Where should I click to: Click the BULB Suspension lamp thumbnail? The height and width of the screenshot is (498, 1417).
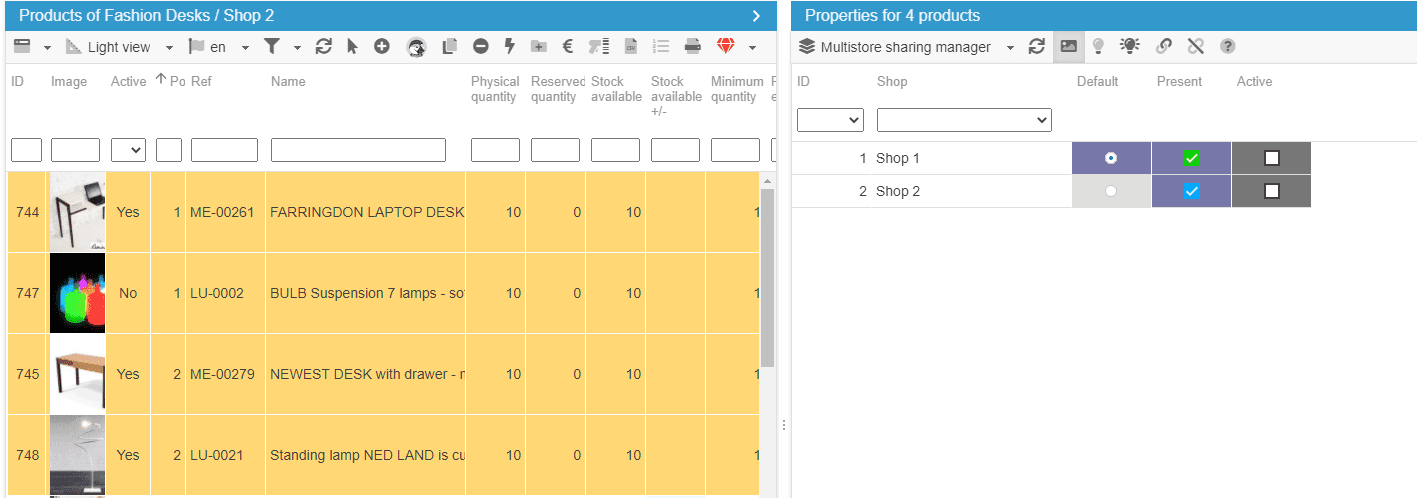[78, 293]
